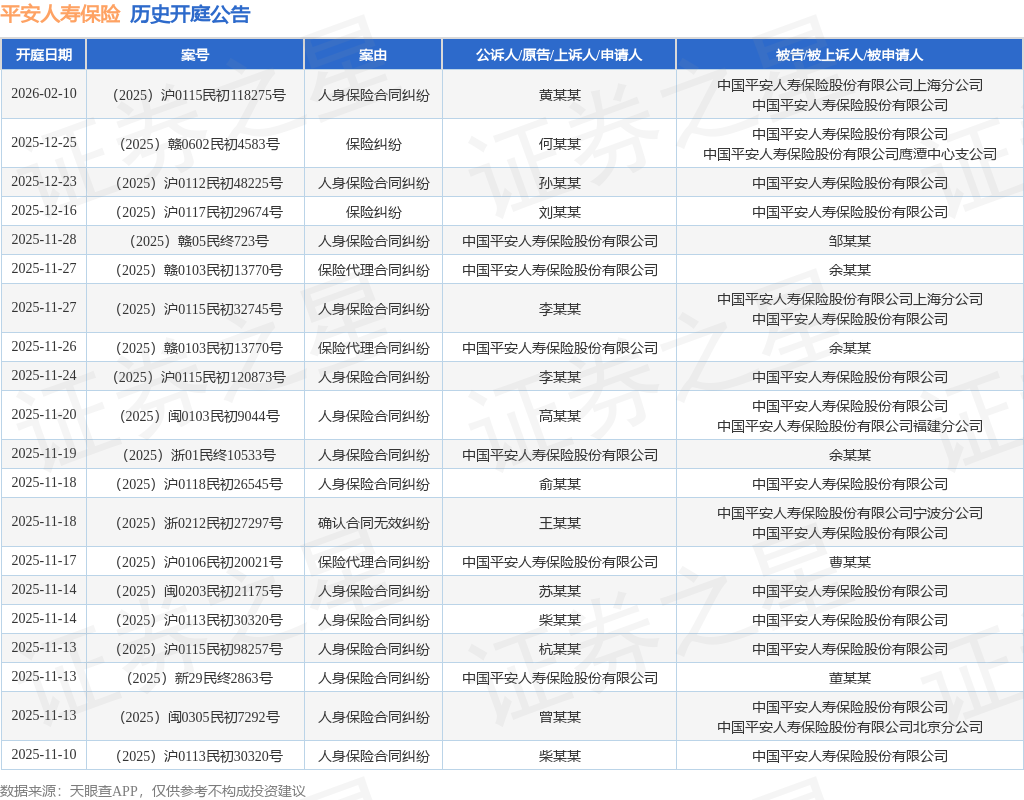Select the date cell 2025-11-28
This screenshot has width=1024, height=800.
(44, 240)
